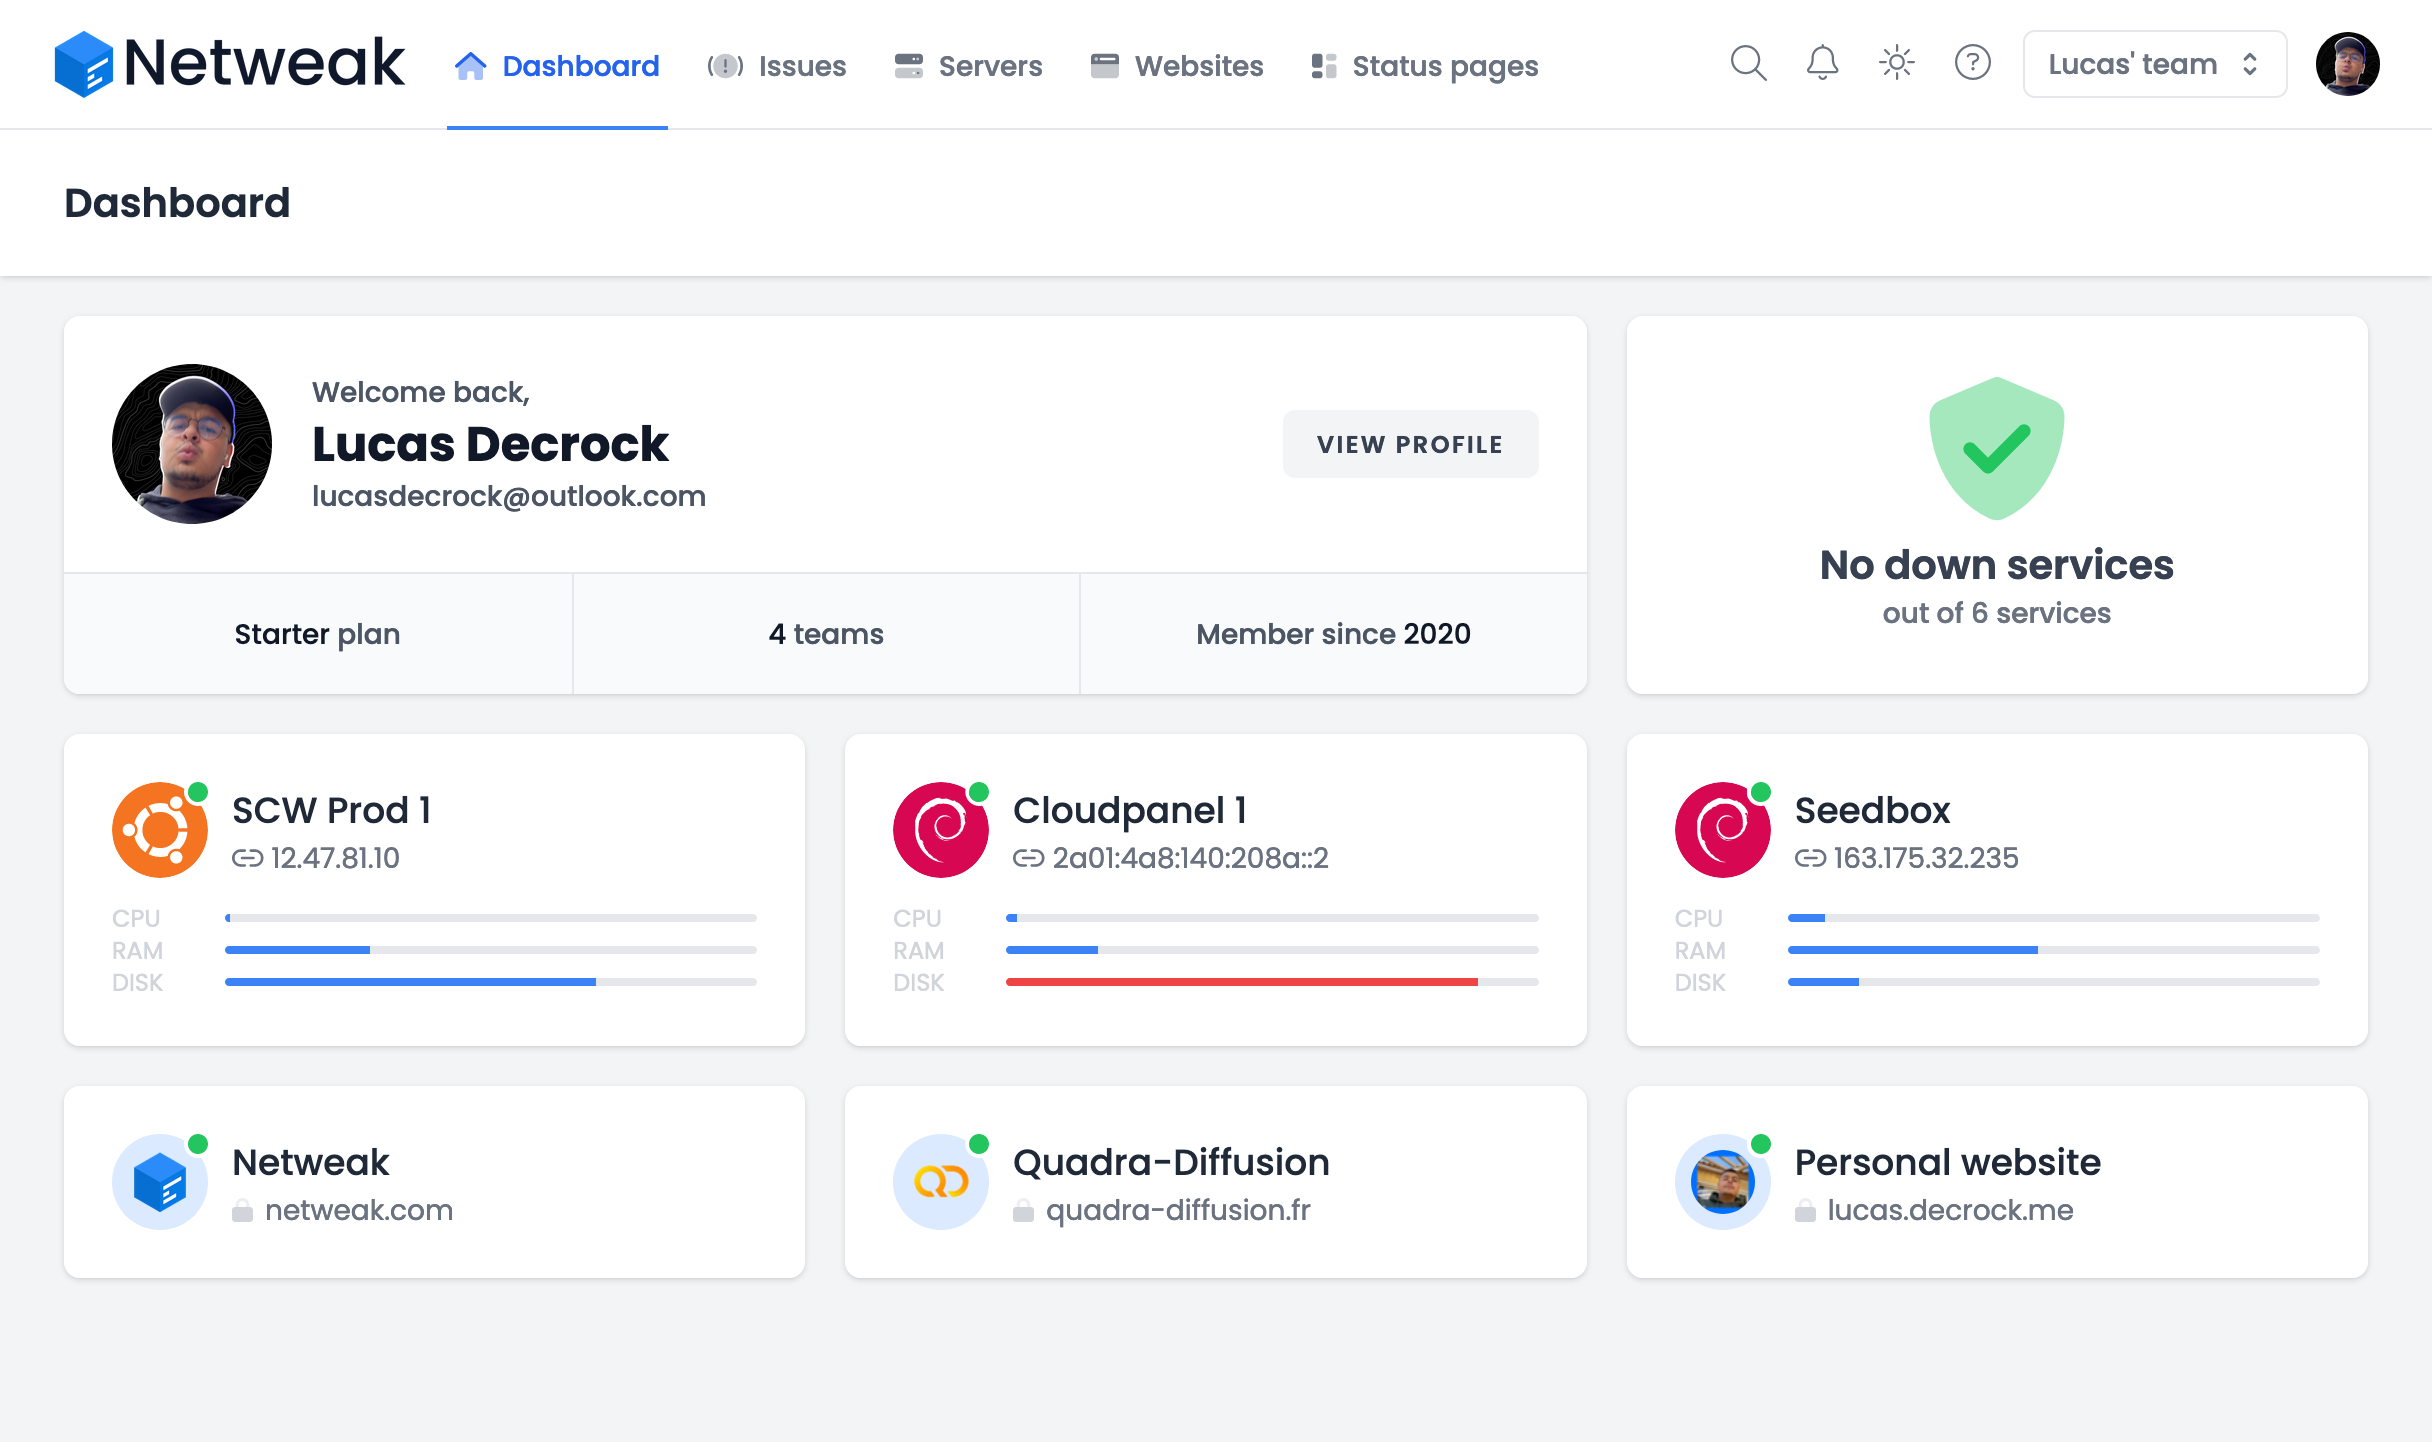Click the Debian icon on Cloudpanel 1 card
This screenshot has height=1442, width=2432.
point(939,828)
